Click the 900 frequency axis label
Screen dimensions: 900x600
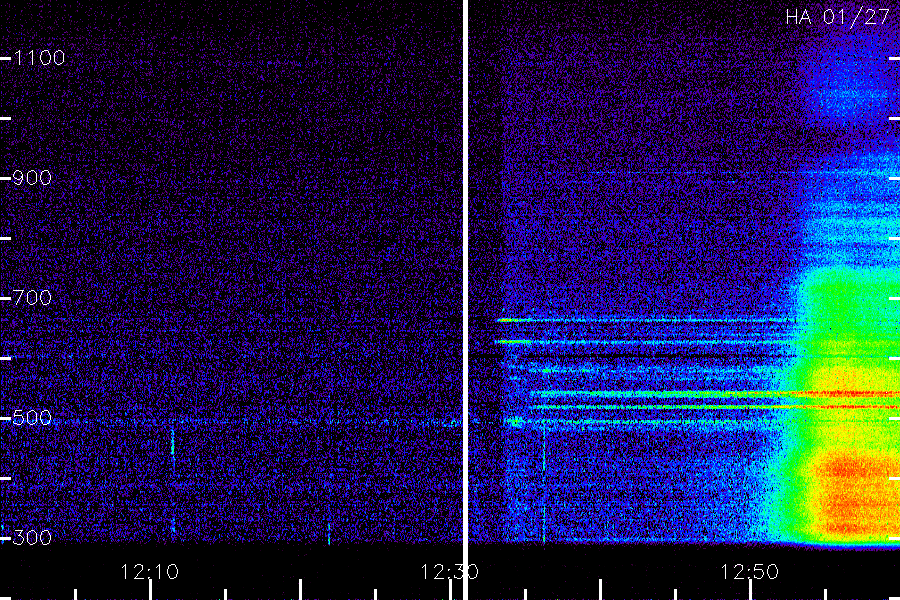click(x=32, y=177)
